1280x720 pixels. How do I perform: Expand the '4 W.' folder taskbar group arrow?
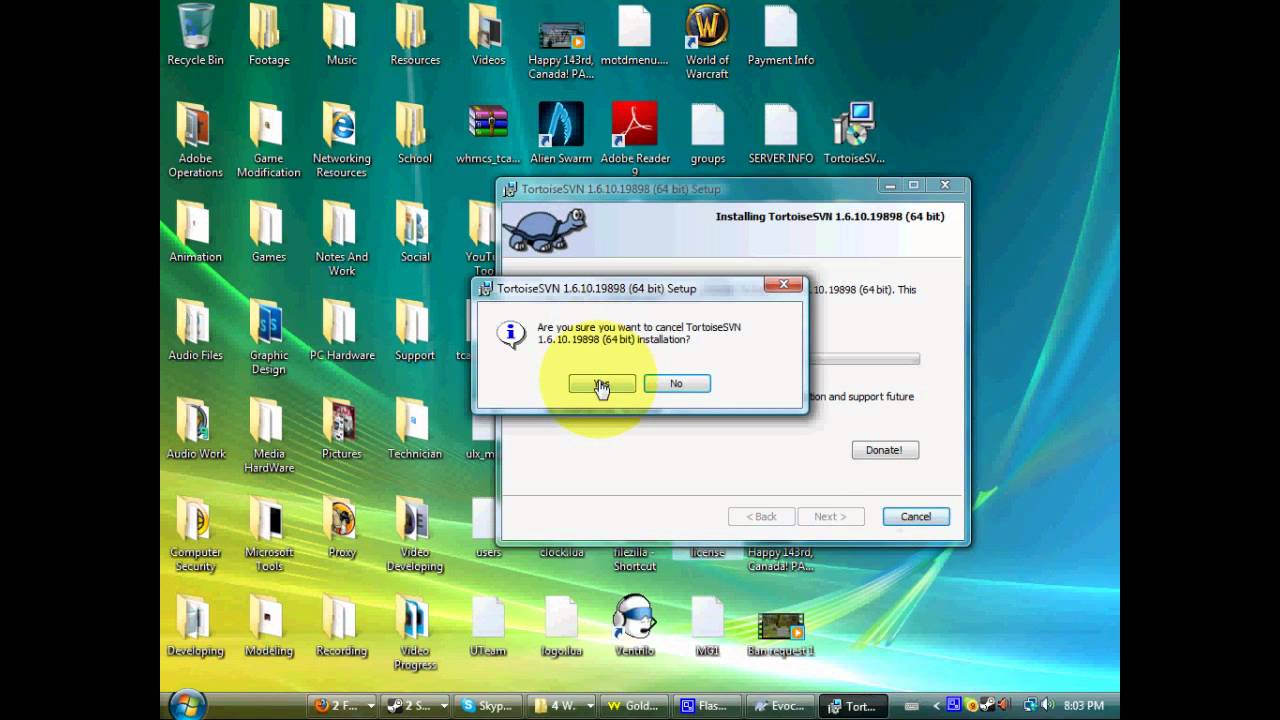tap(590, 706)
